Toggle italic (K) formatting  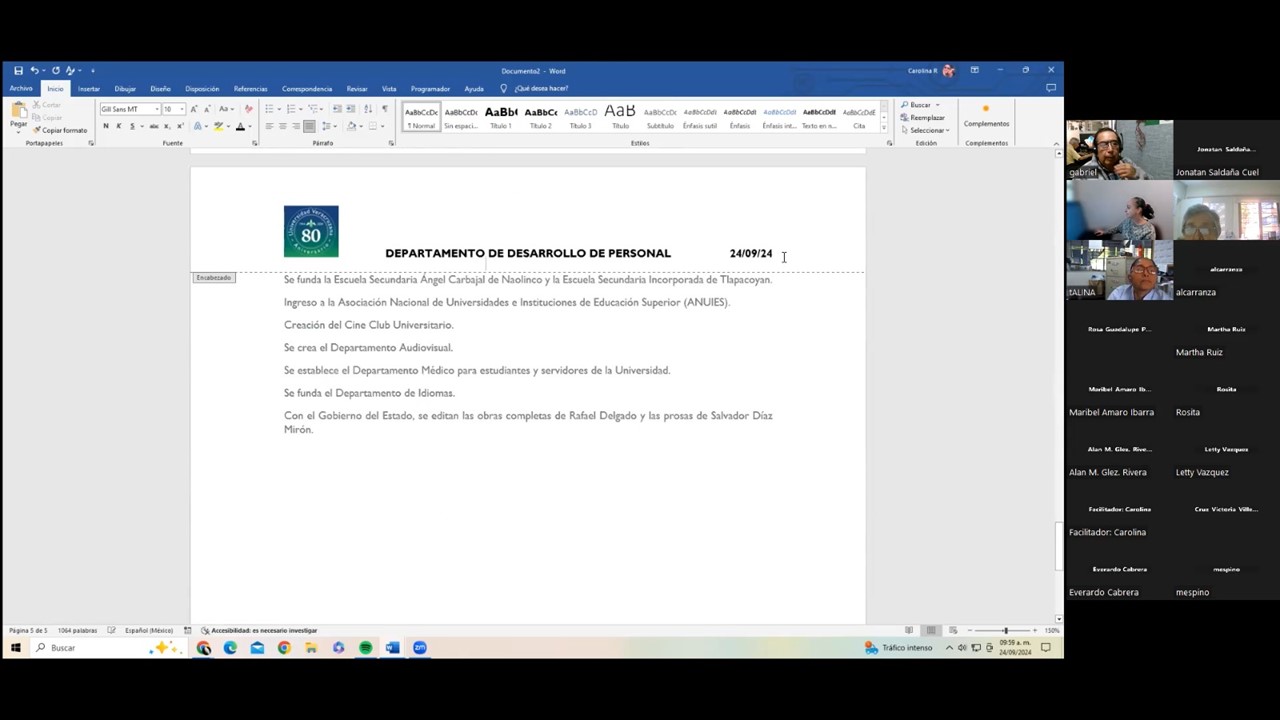pos(118,126)
